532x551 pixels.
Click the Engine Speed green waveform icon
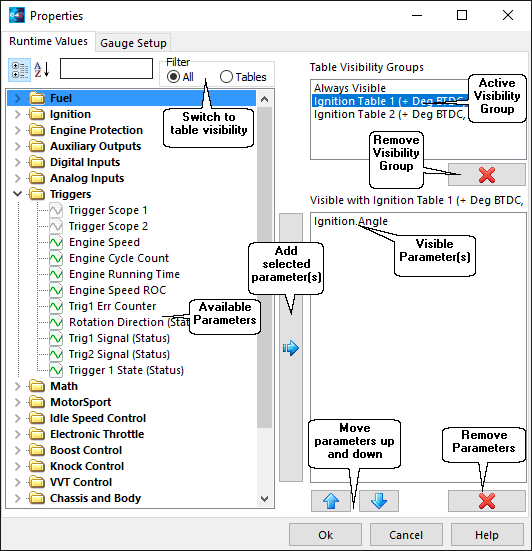coord(56,242)
